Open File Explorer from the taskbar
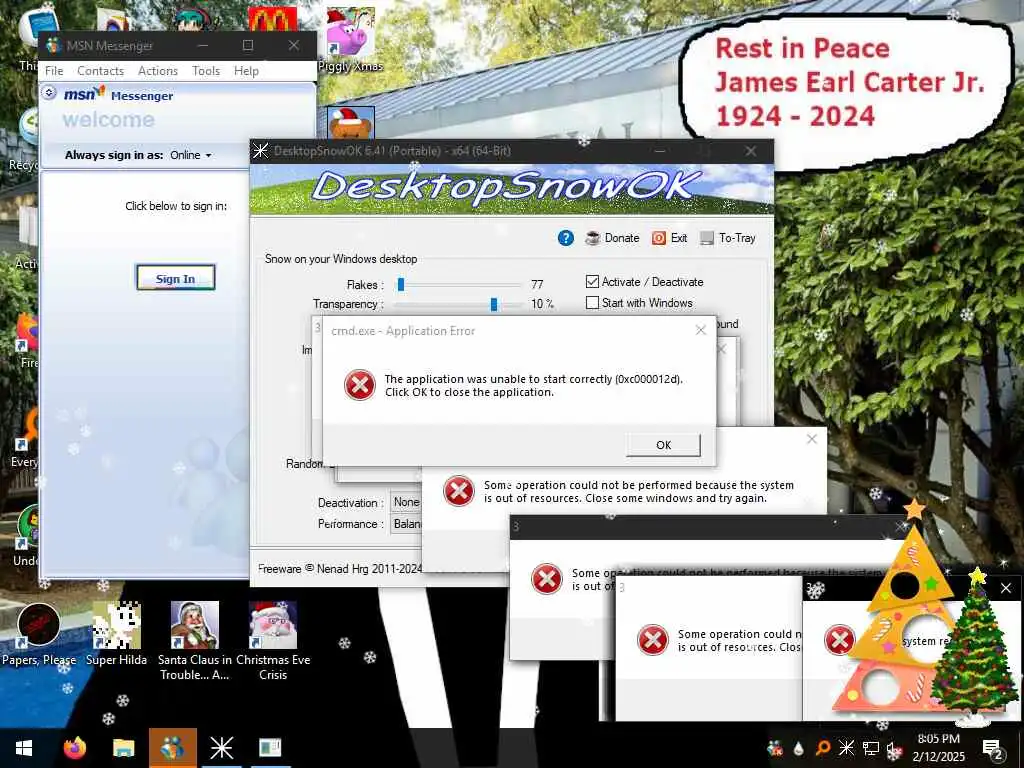The height and width of the screenshot is (768, 1024). 123,748
